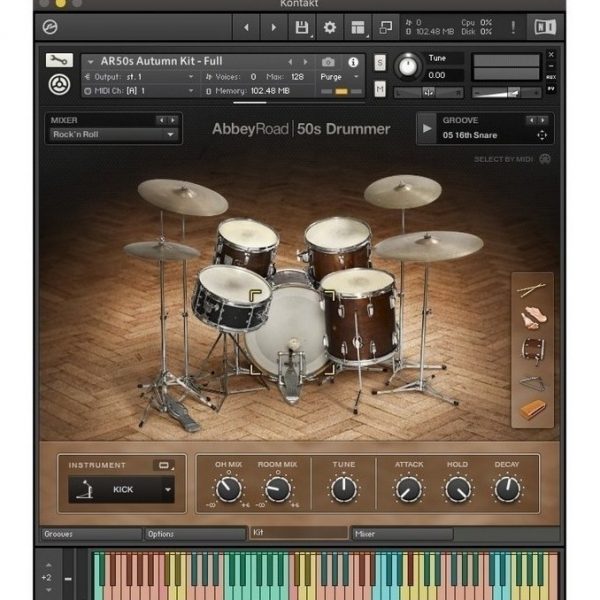600x600 pixels.
Task: Switch to the Kit tab
Action: (298, 533)
